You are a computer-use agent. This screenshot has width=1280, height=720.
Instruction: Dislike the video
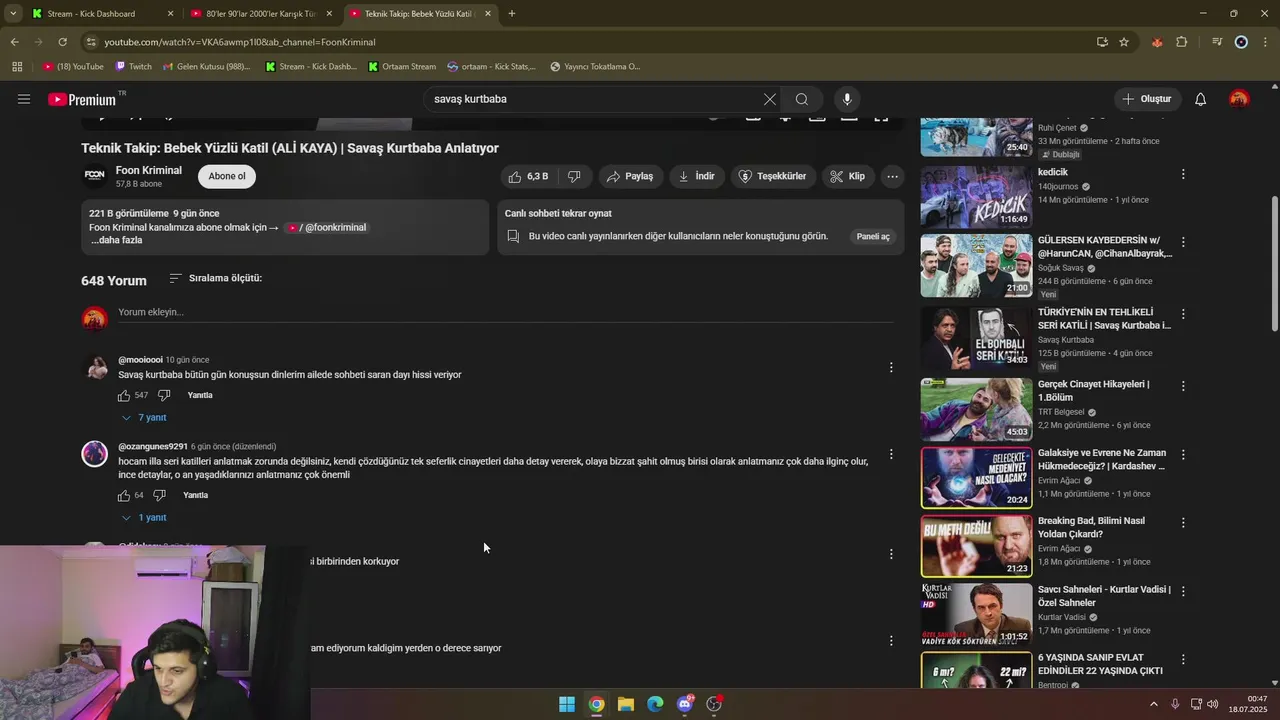(575, 176)
